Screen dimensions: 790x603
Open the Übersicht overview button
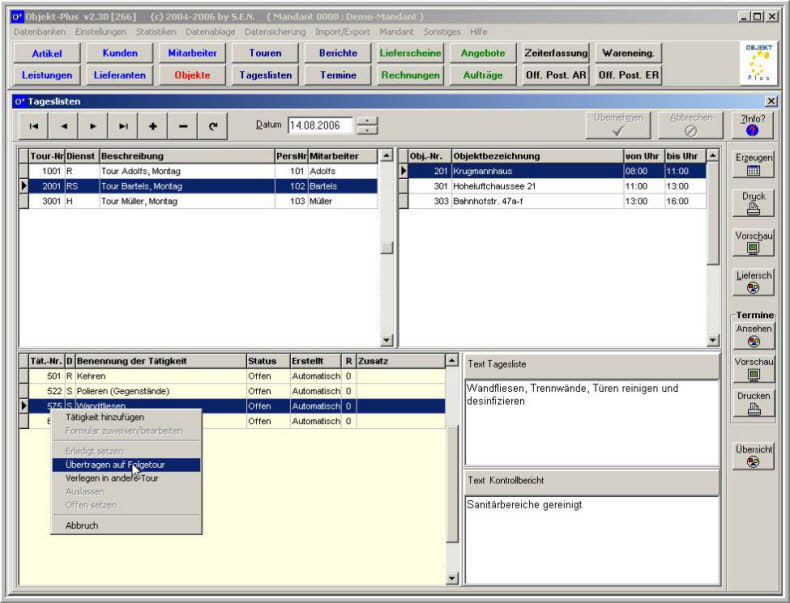coord(753,455)
